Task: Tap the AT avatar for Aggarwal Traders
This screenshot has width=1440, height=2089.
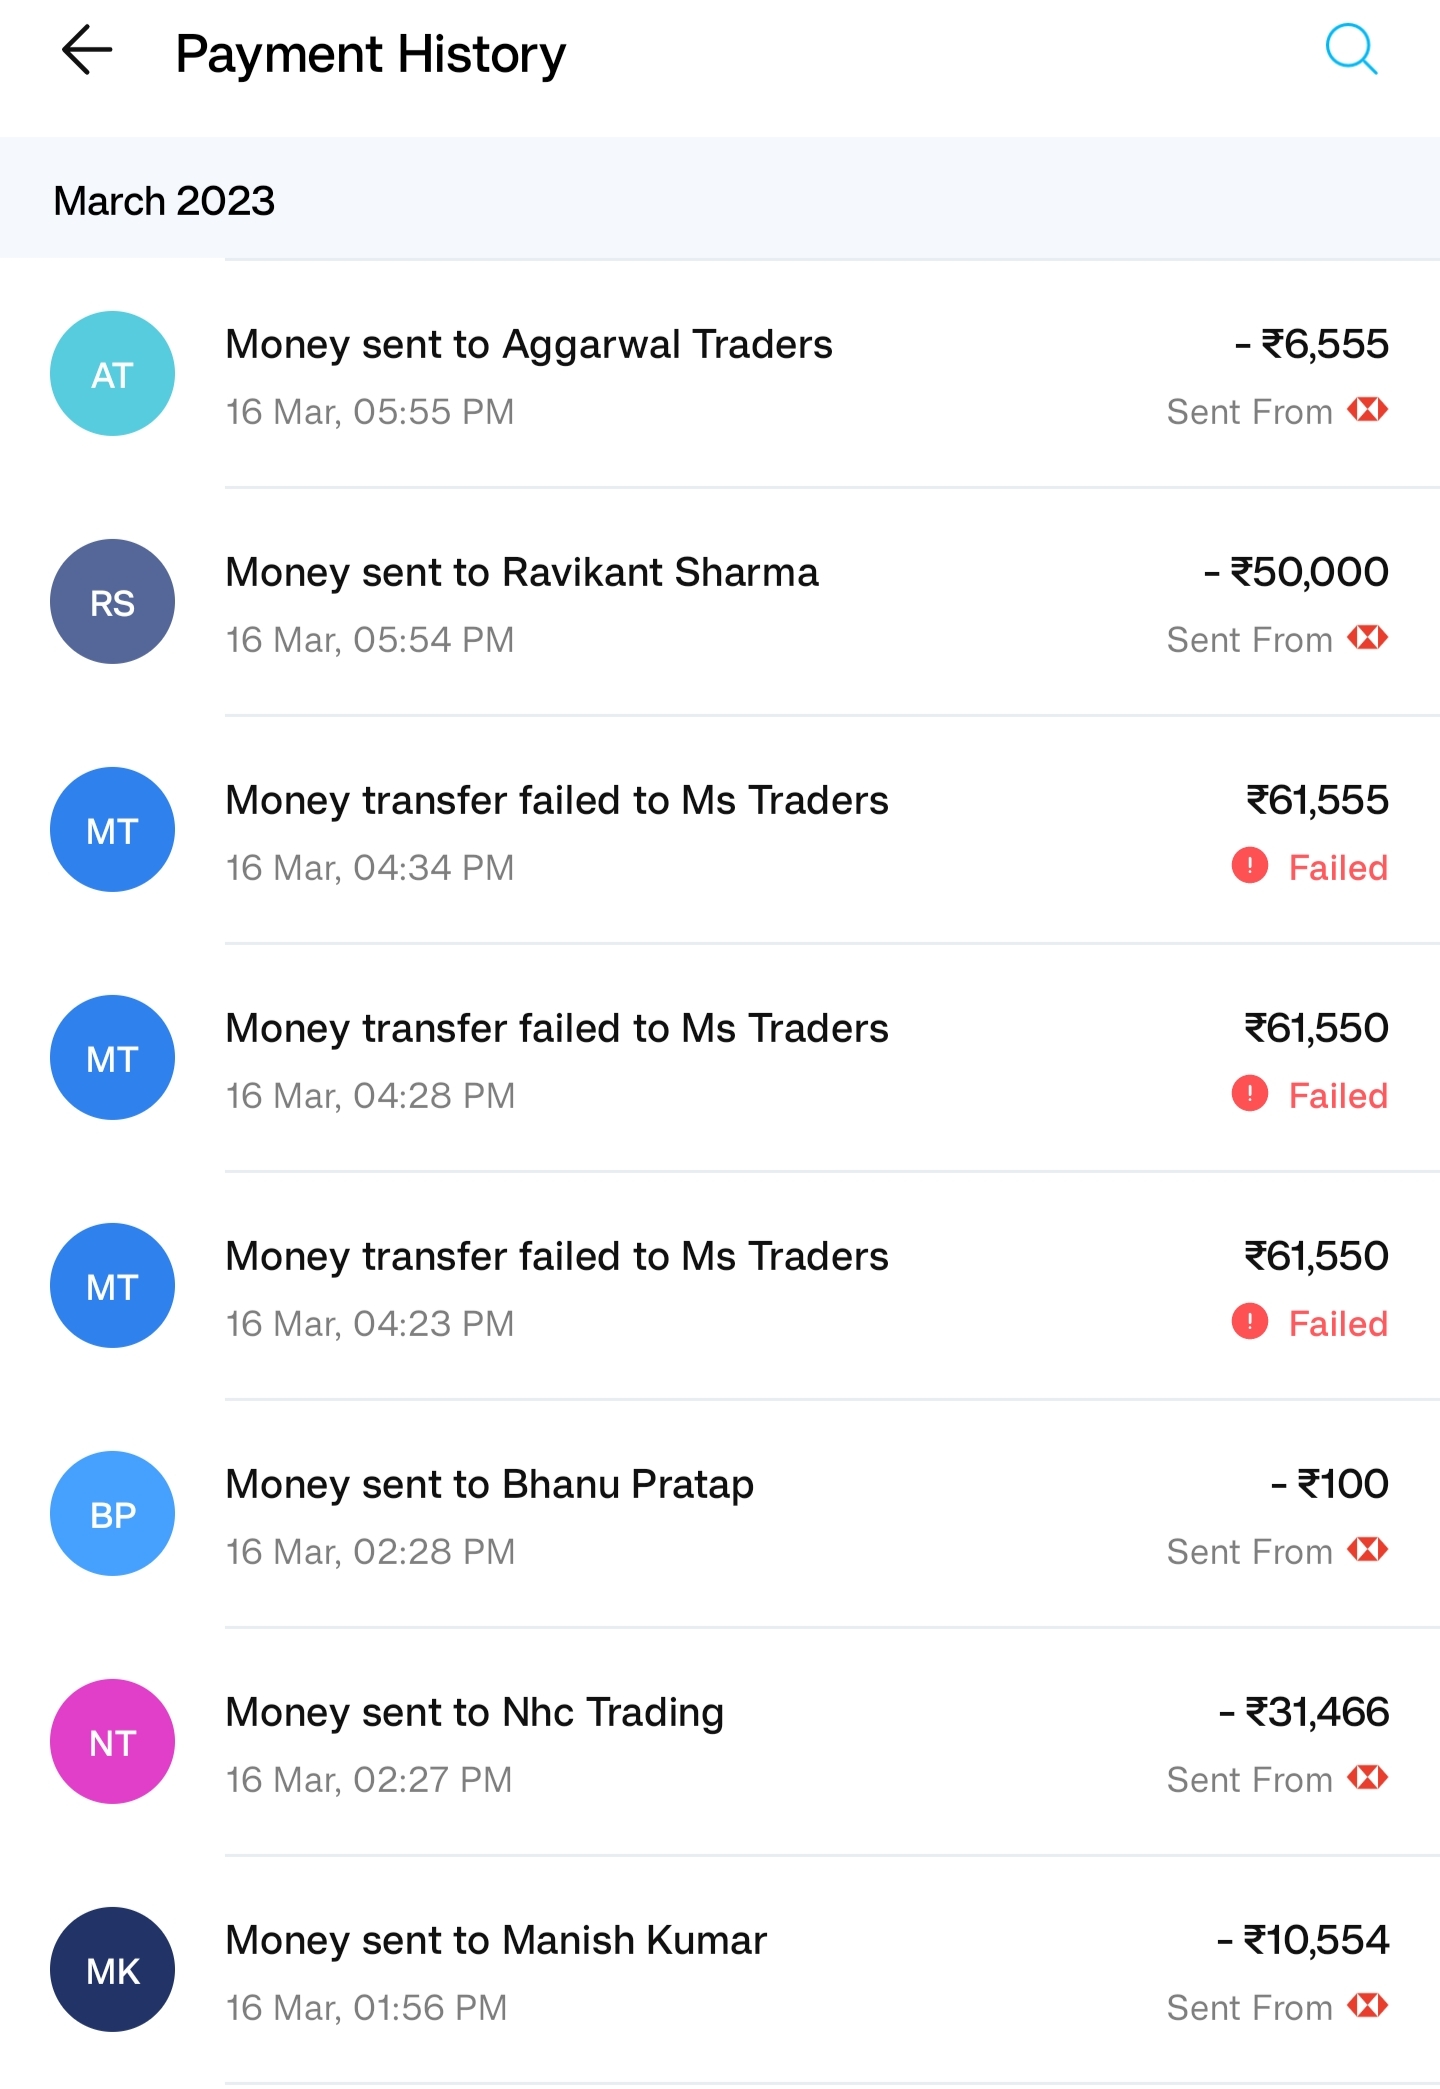Action: pyautogui.click(x=112, y=374)
